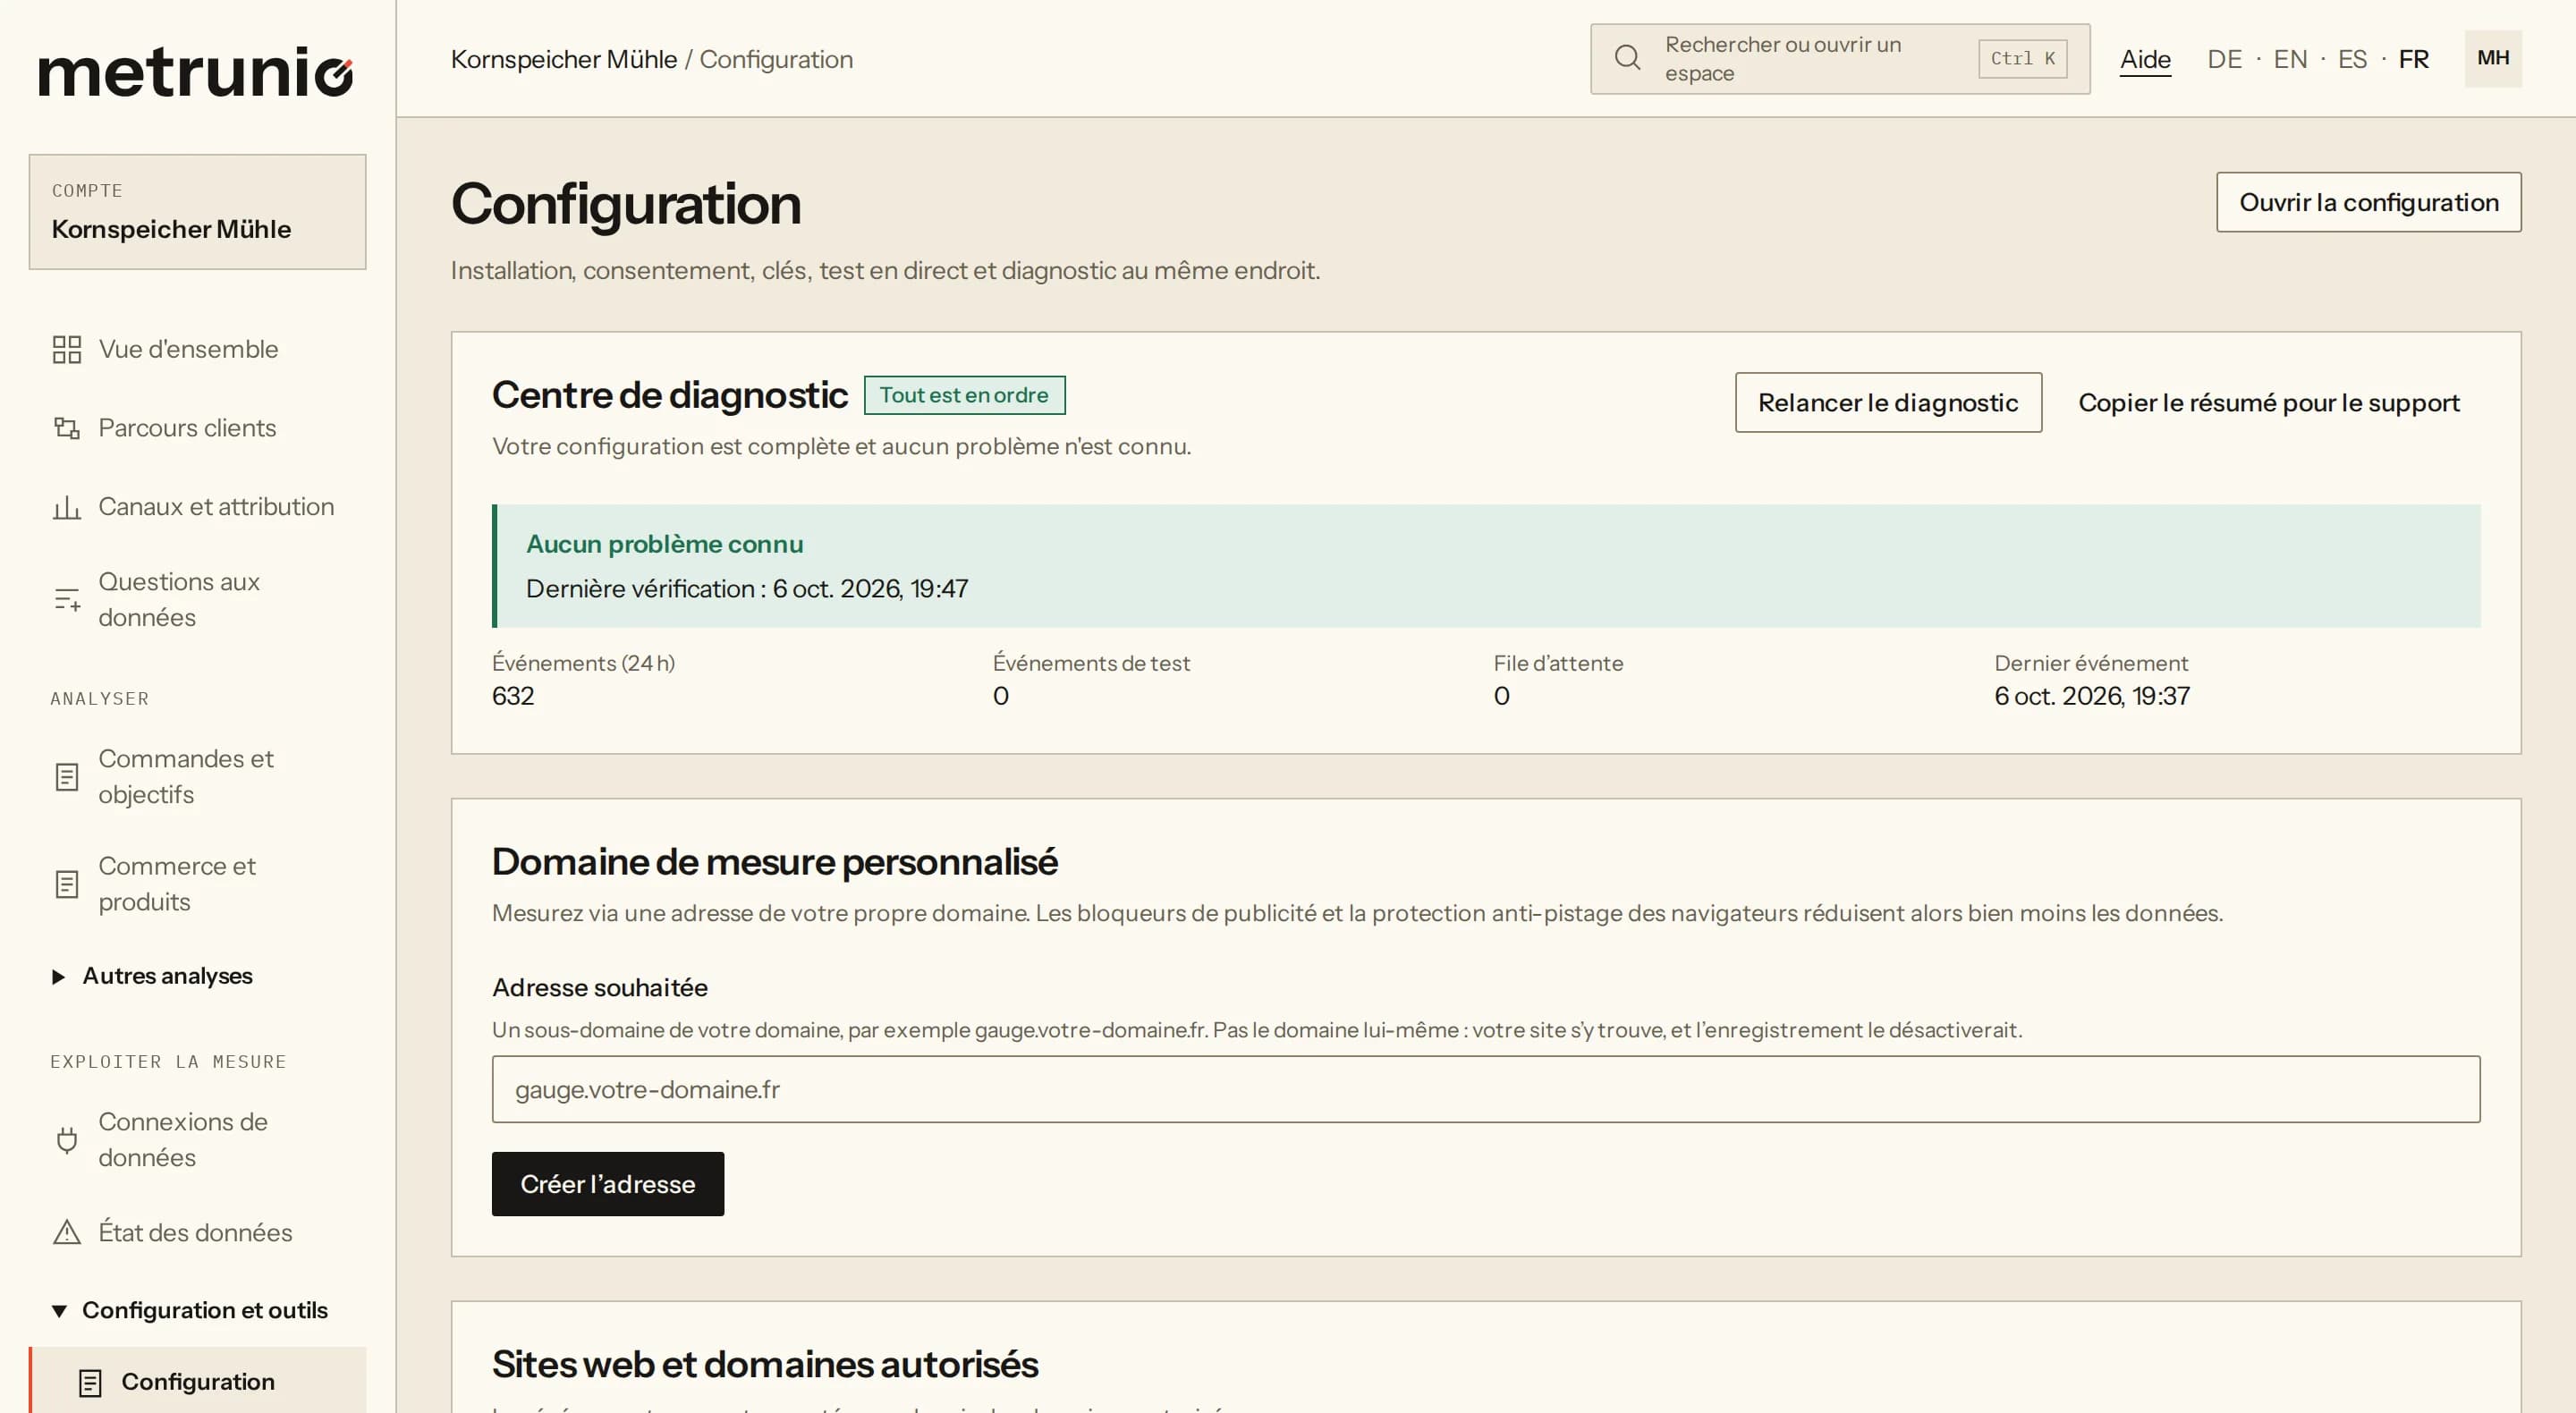Open the MH user avatar menu
Image resolution: width=2576 pixels, height=1413 pixels.
pyautogui.click(x=2492, y=58)
